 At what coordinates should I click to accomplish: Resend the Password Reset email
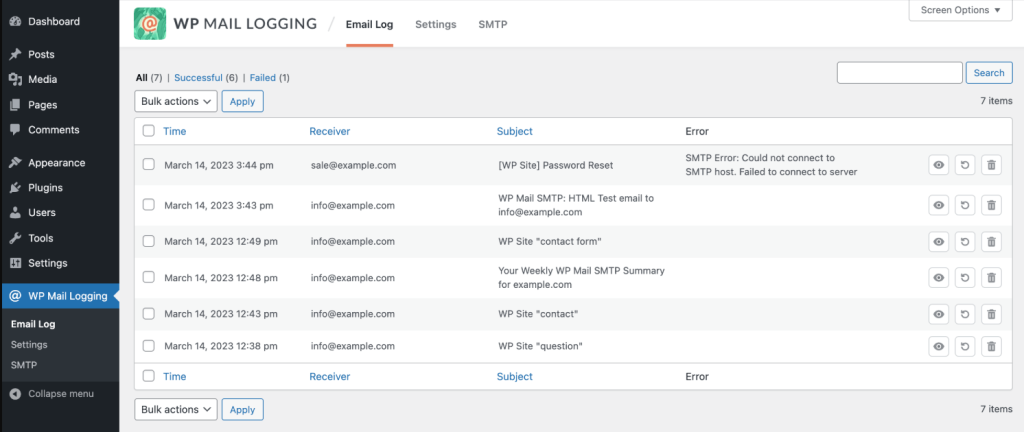[x=965, y=165]
